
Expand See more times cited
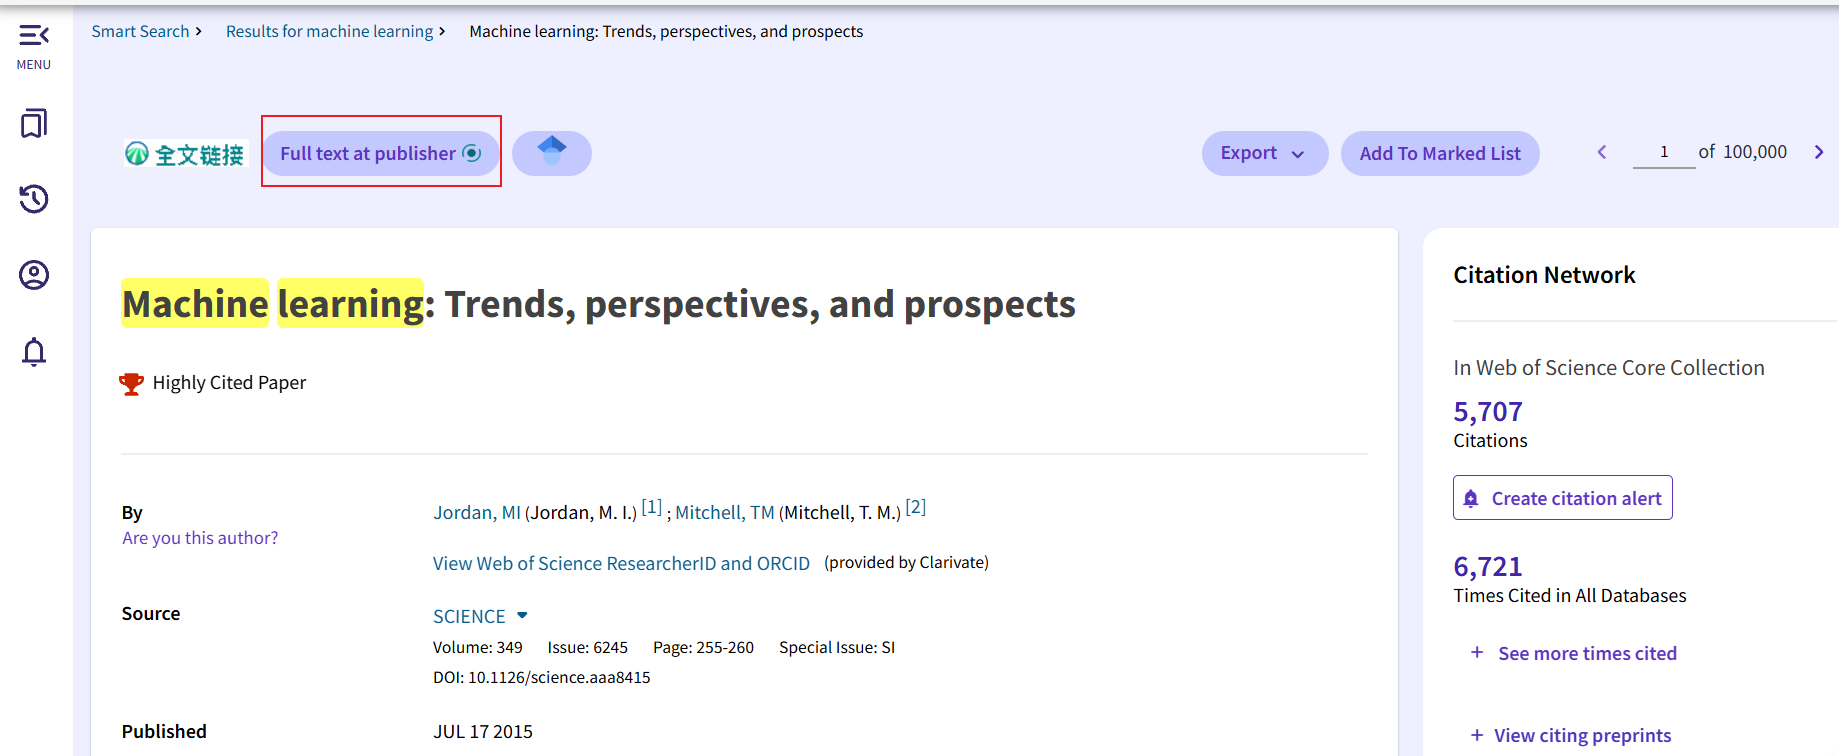(x=1586, y=653)
